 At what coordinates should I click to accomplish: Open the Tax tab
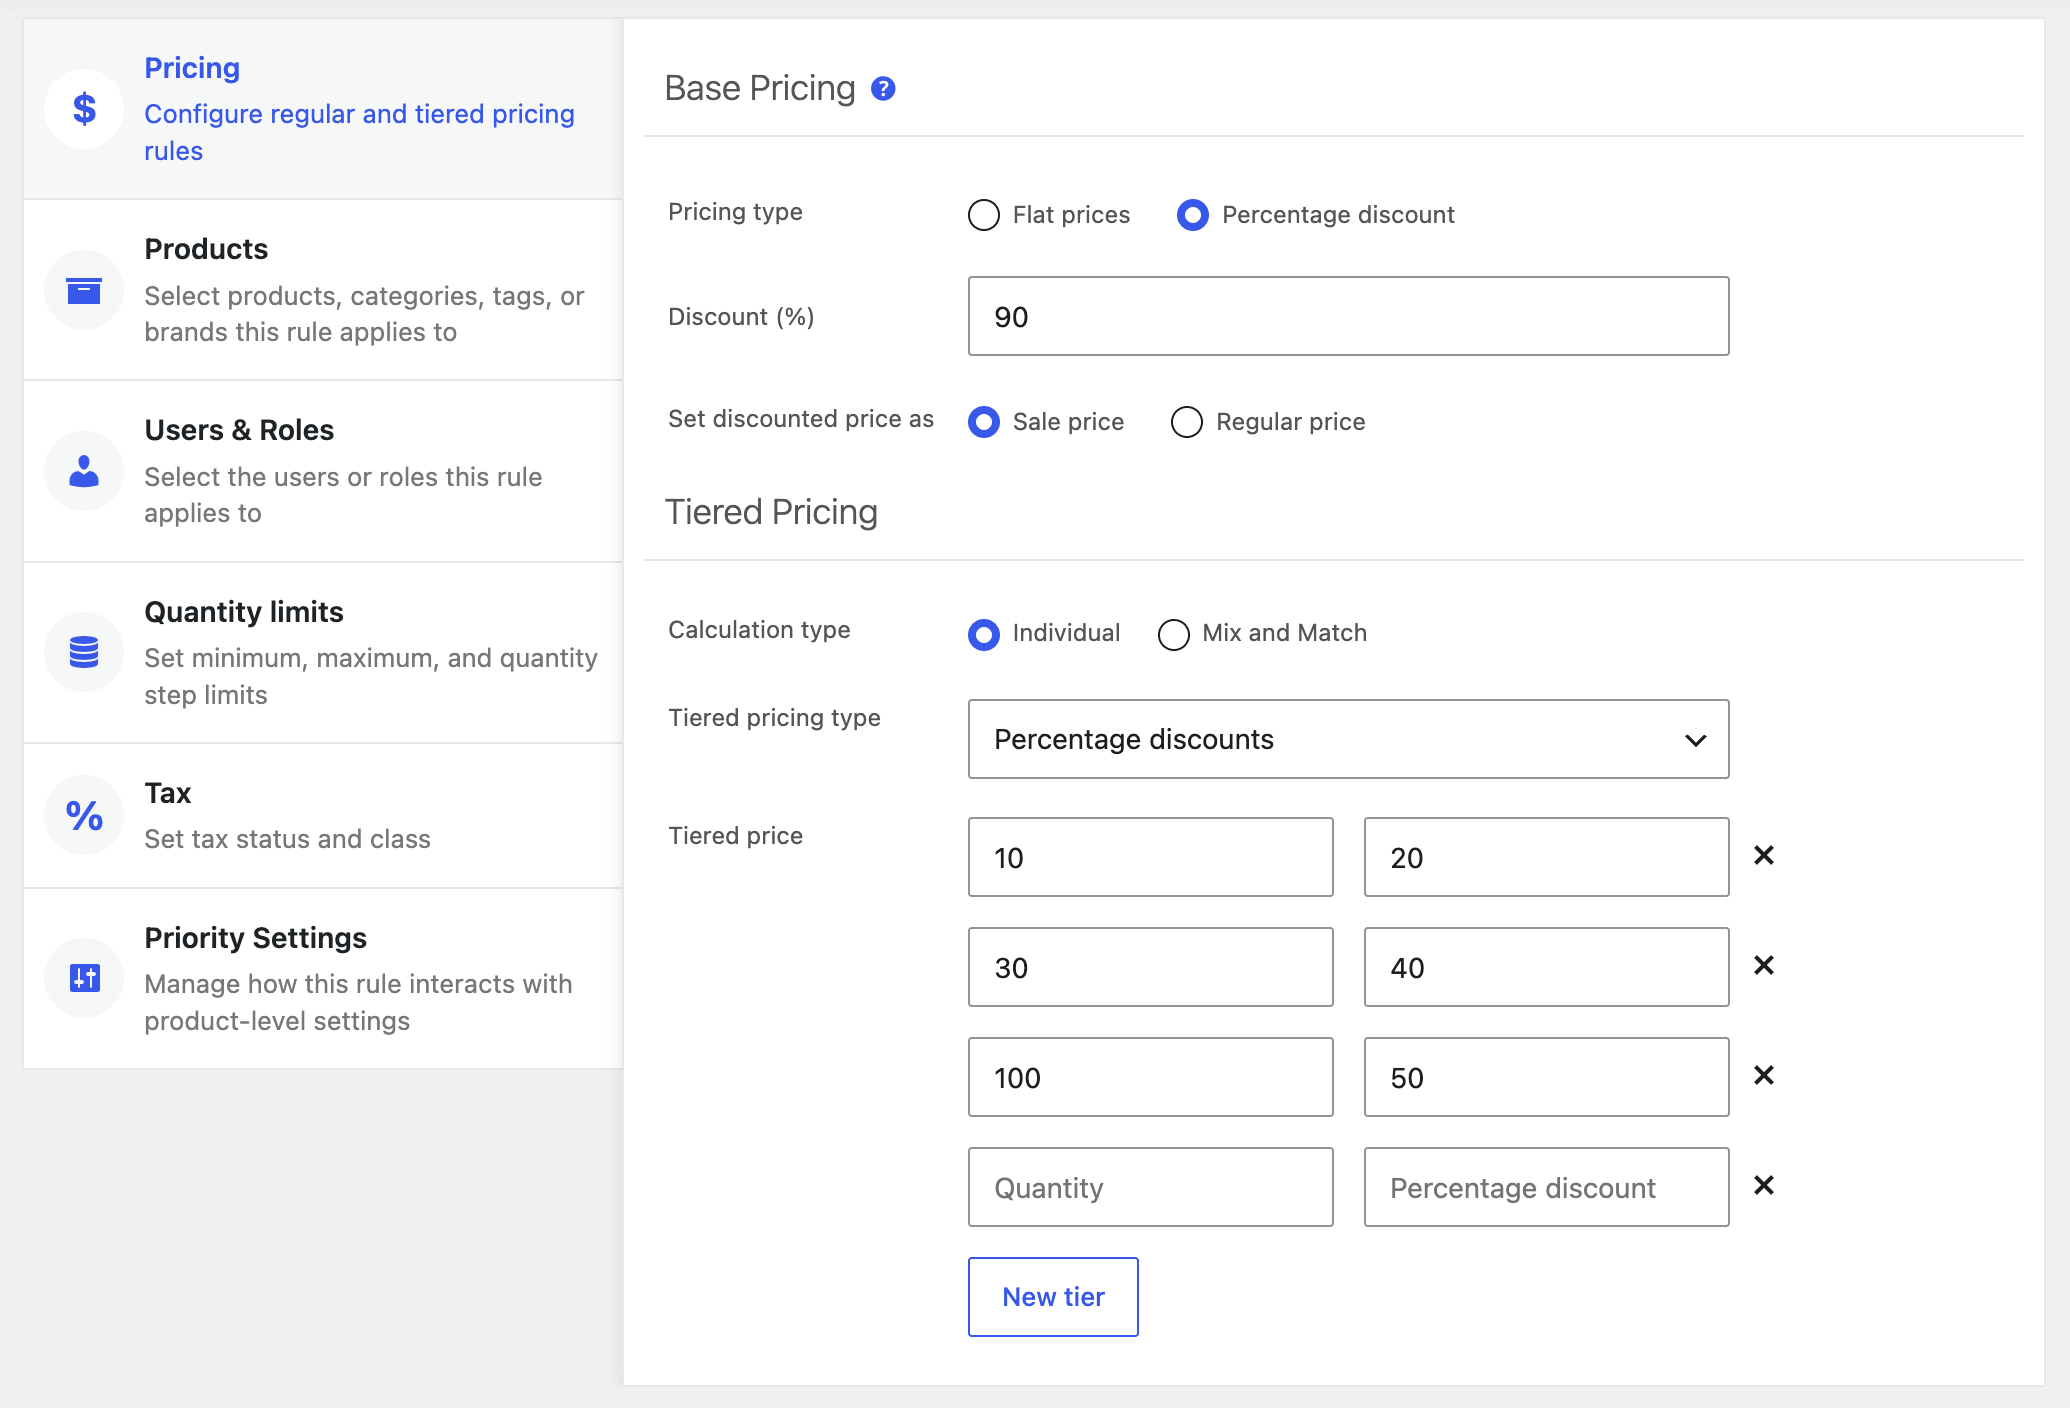323,815
